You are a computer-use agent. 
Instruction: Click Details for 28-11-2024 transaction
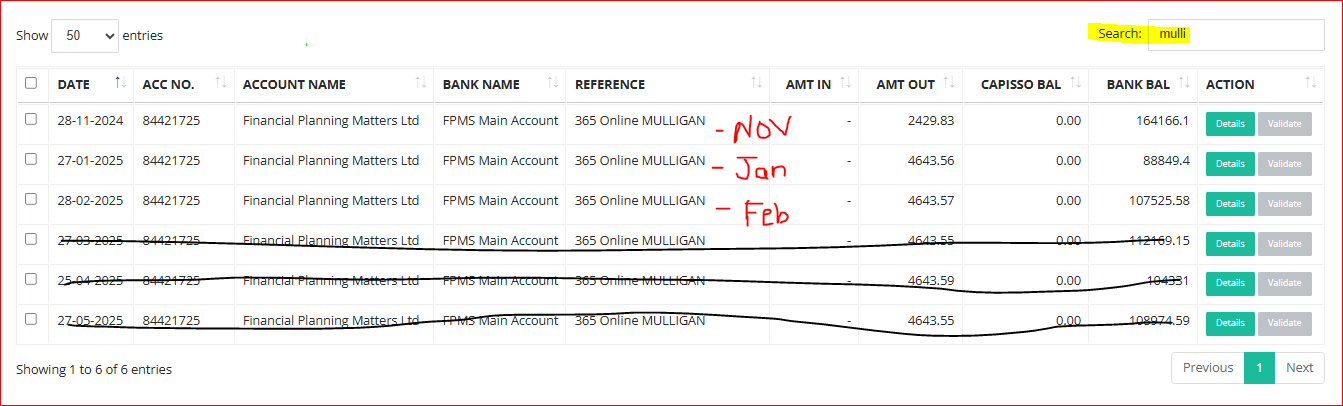tap(1230, 124)
